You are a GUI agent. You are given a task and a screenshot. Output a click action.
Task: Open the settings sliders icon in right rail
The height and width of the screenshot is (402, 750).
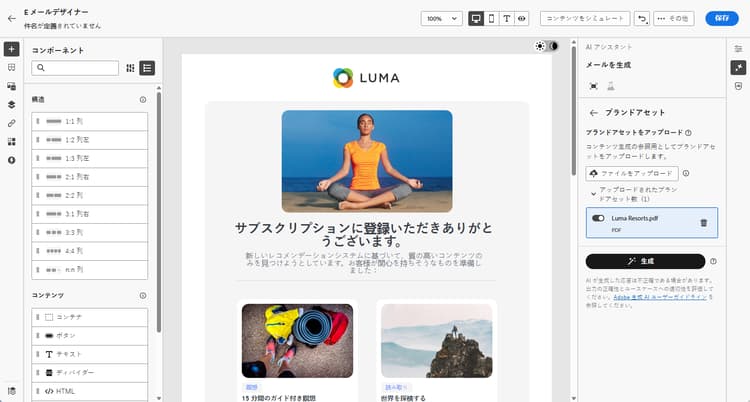(x=738, y=49)
